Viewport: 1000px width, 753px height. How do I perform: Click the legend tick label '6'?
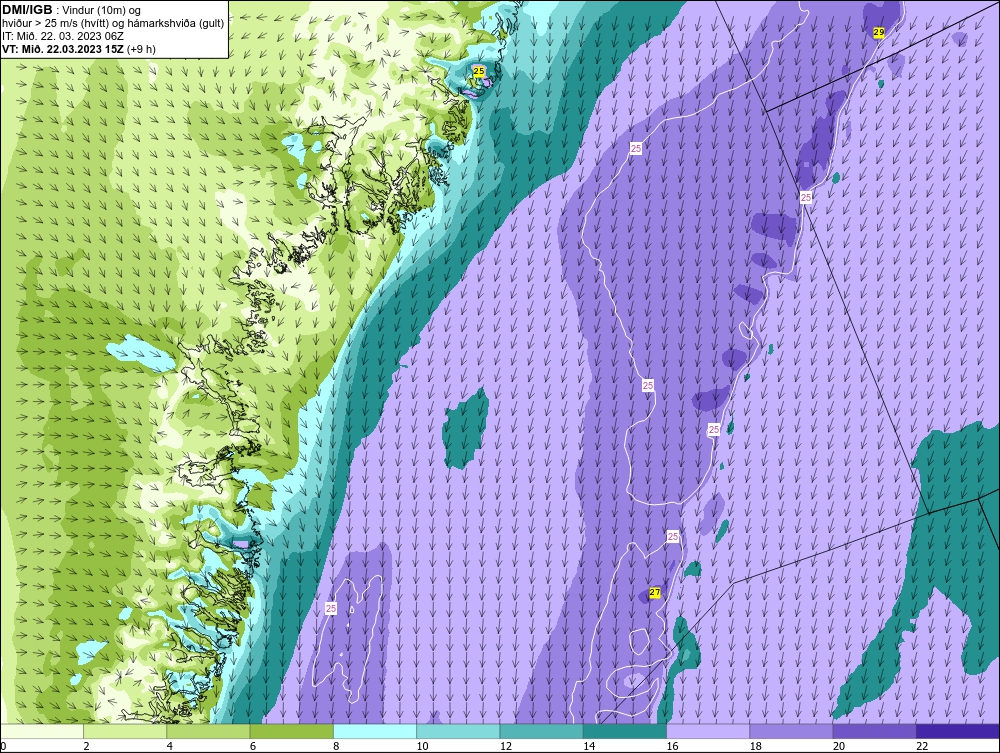pos(253,746)
